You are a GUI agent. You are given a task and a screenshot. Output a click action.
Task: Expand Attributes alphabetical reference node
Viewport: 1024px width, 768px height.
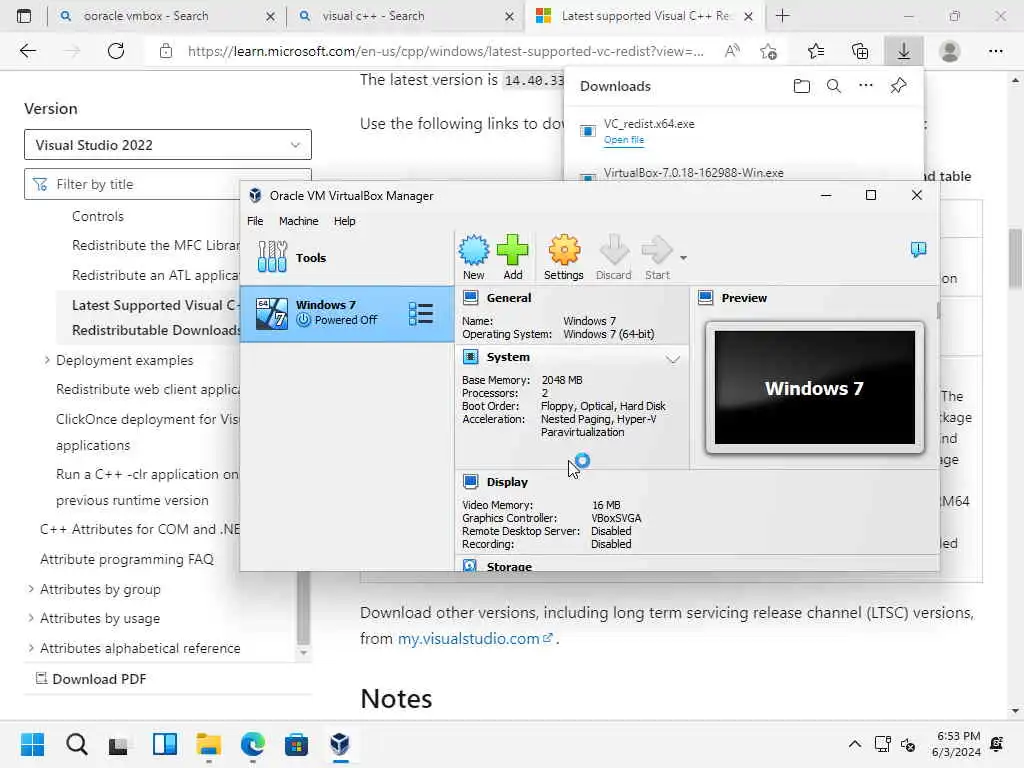coord(31,648)
